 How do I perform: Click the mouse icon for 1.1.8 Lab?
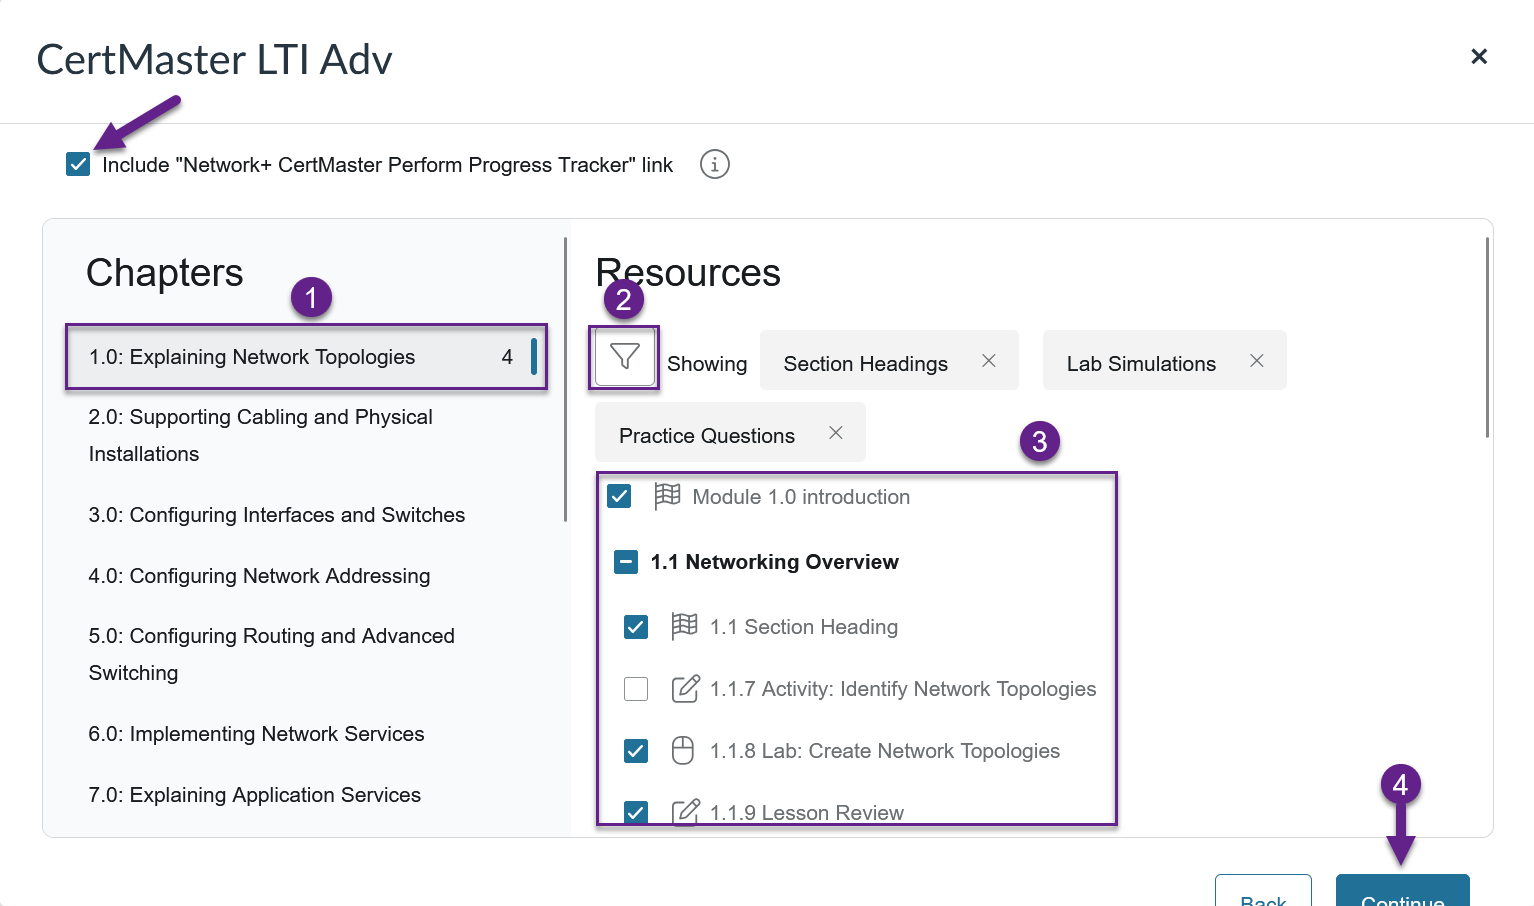click(683, 750)
